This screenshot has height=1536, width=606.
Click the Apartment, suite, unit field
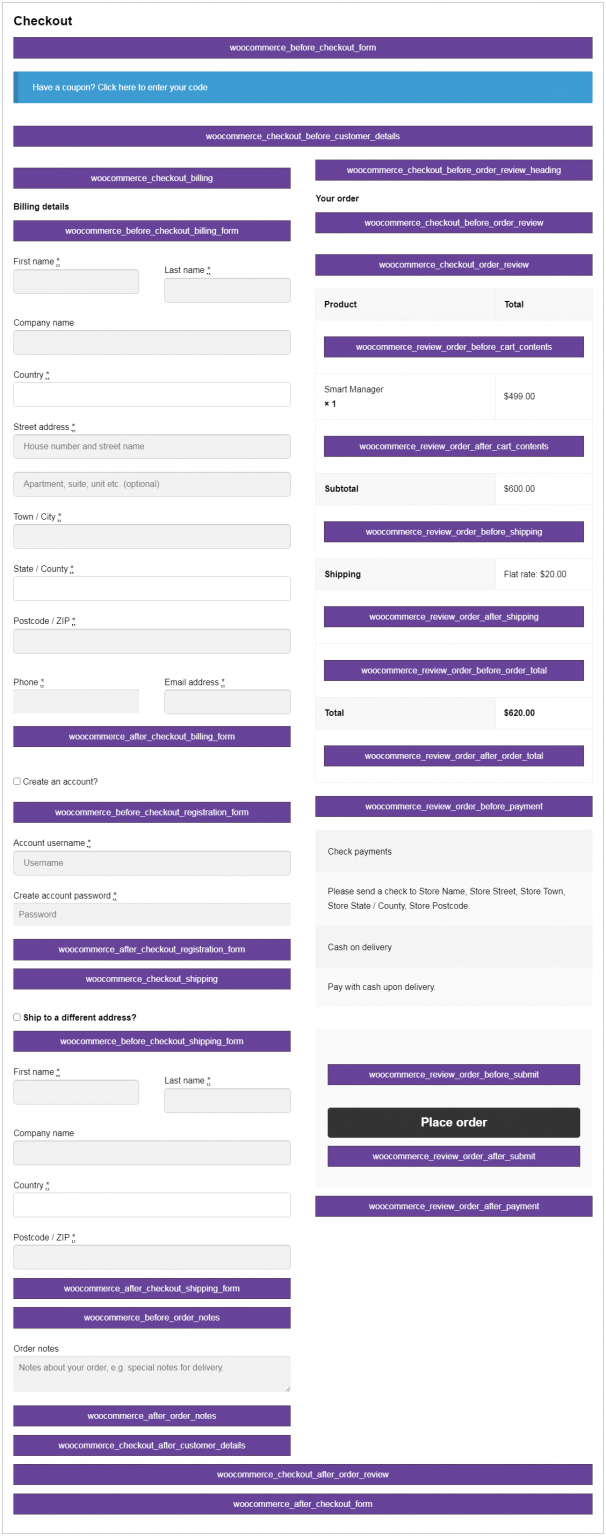[x=151, y=484]
